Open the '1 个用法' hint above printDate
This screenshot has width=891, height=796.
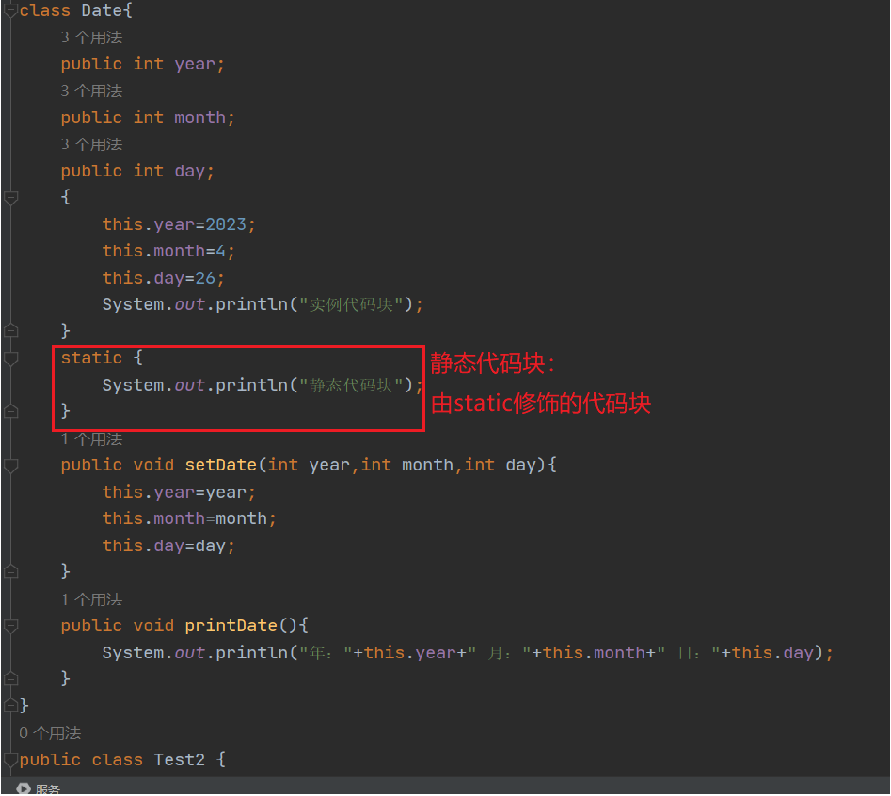tap(91, 600)
